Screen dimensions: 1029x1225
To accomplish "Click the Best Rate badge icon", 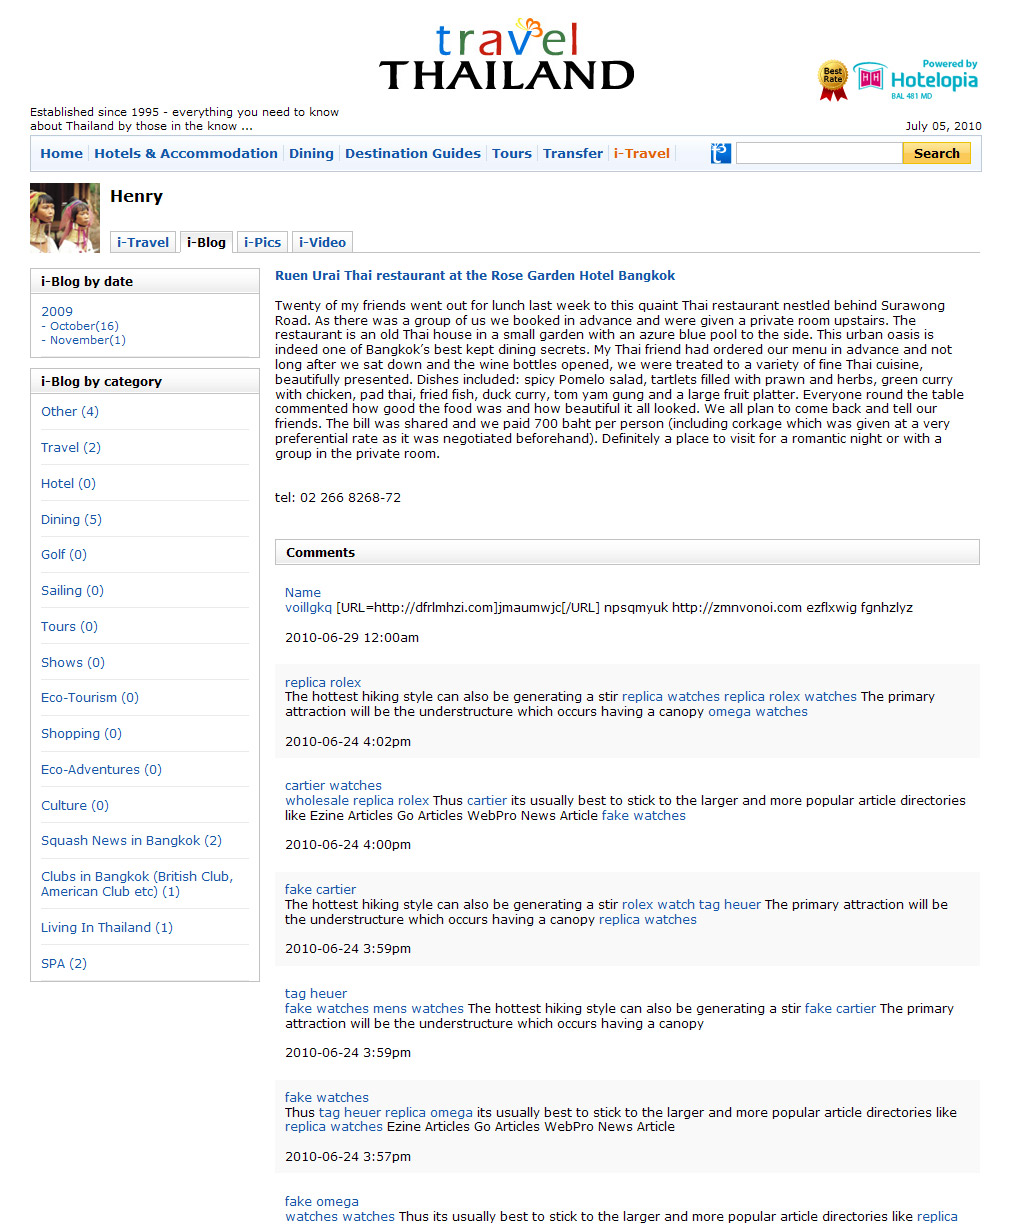I will [x=833, y=80].
